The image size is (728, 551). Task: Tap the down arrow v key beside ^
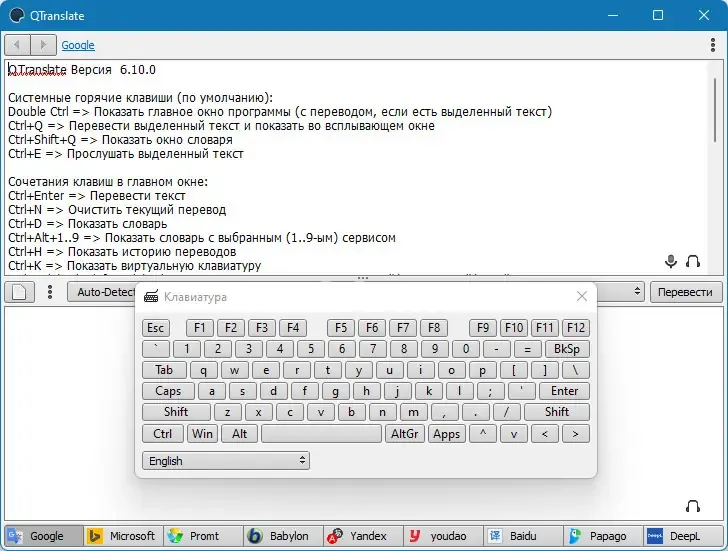pos(514,434)
